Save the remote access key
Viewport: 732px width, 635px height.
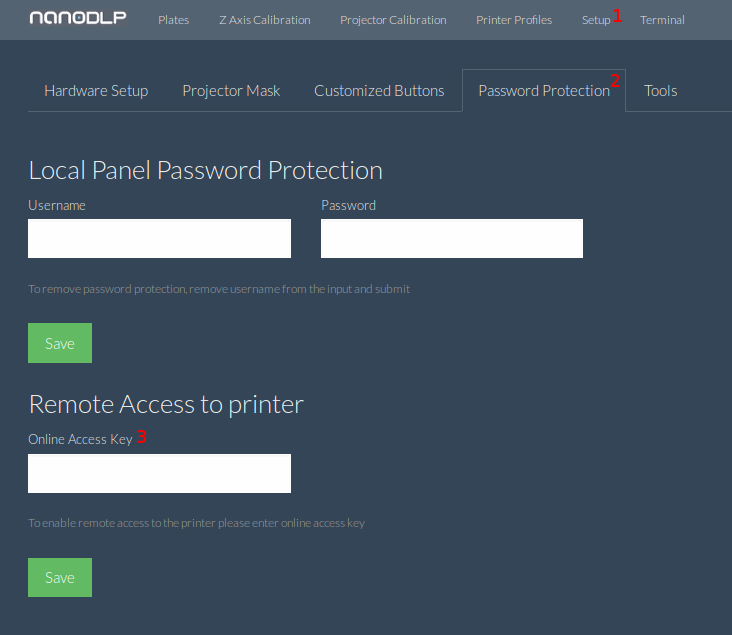pos(60,578)
